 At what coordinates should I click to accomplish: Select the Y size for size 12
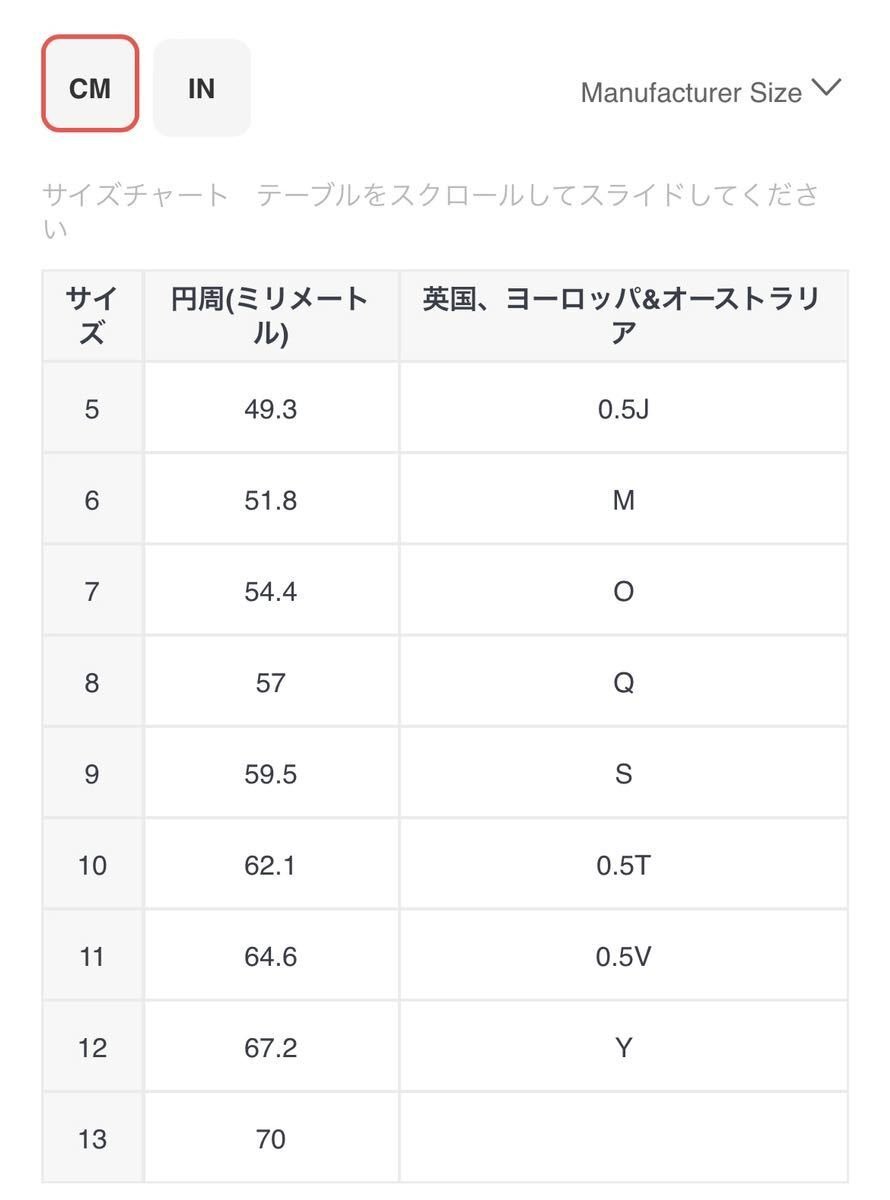623,1047
